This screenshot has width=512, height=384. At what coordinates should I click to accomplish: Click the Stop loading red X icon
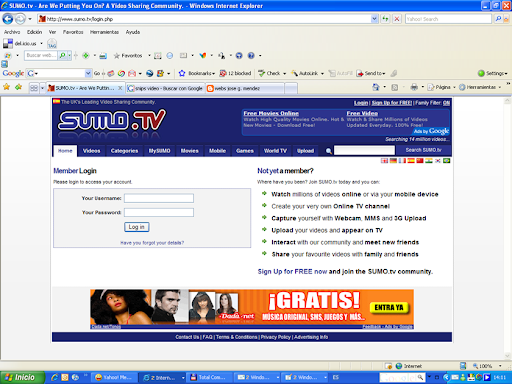tap(397, 19)
